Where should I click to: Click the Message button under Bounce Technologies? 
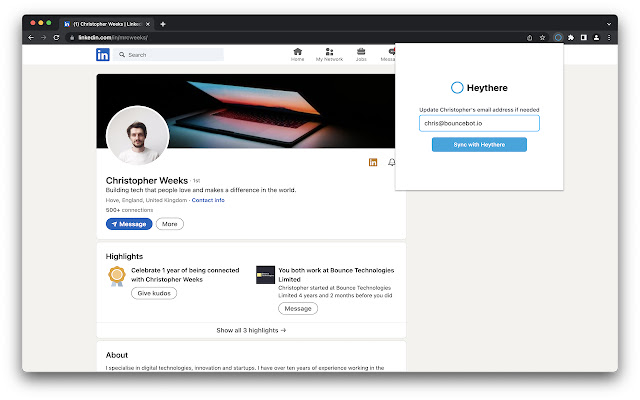298,309
